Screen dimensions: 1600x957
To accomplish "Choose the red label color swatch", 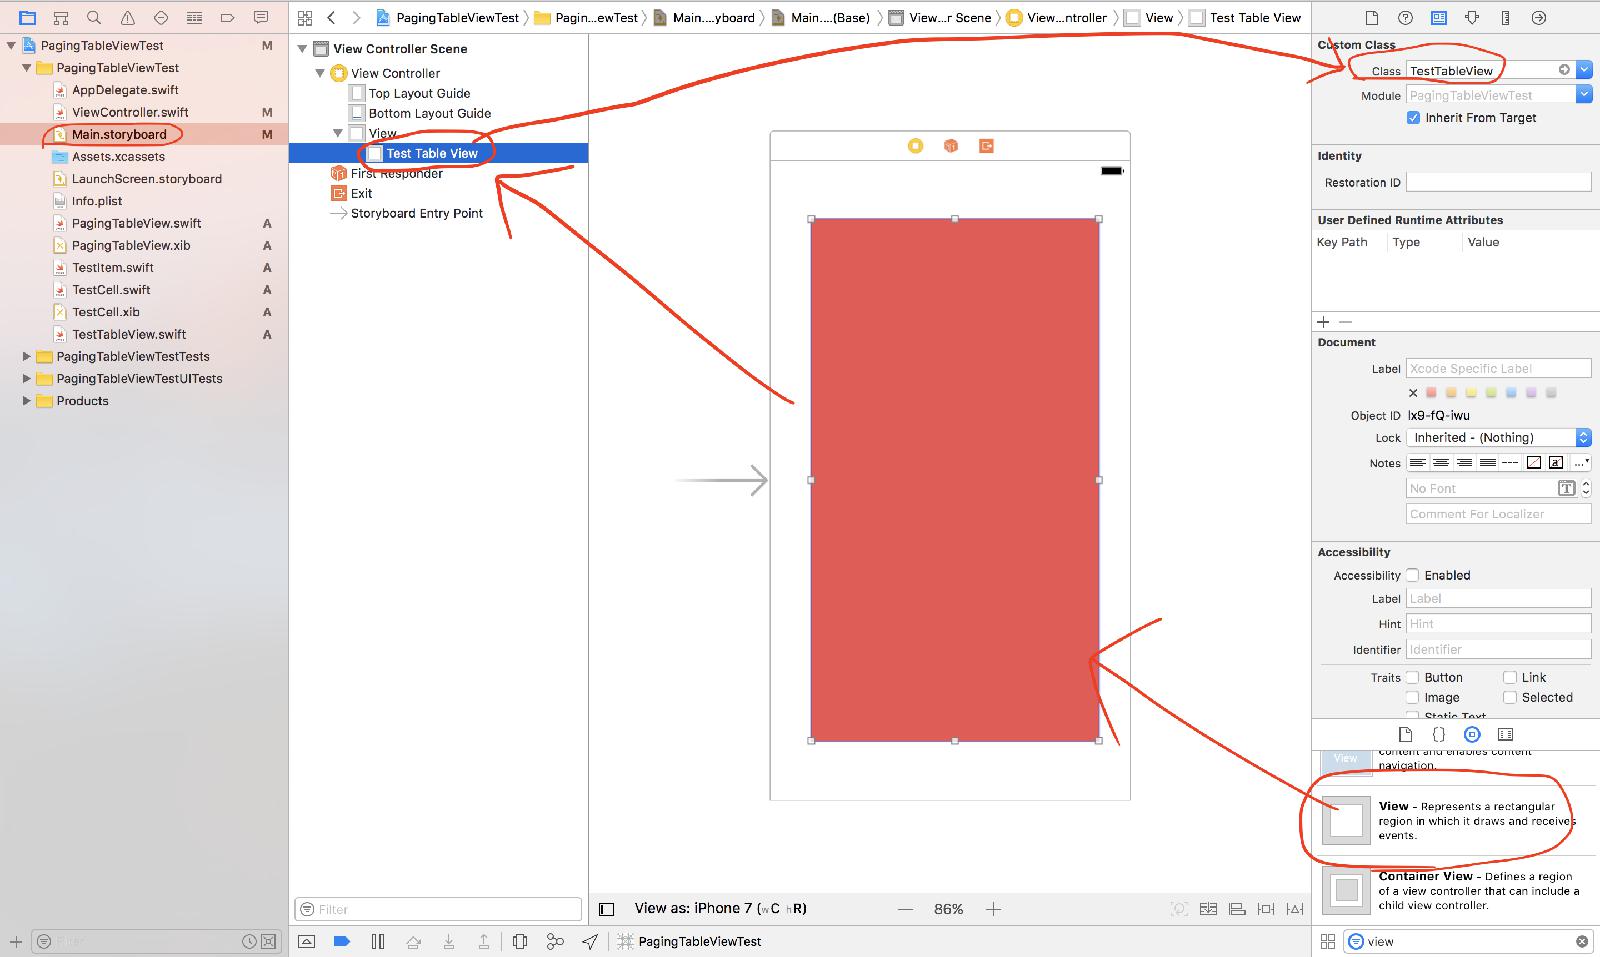I will click(1431, 393).
